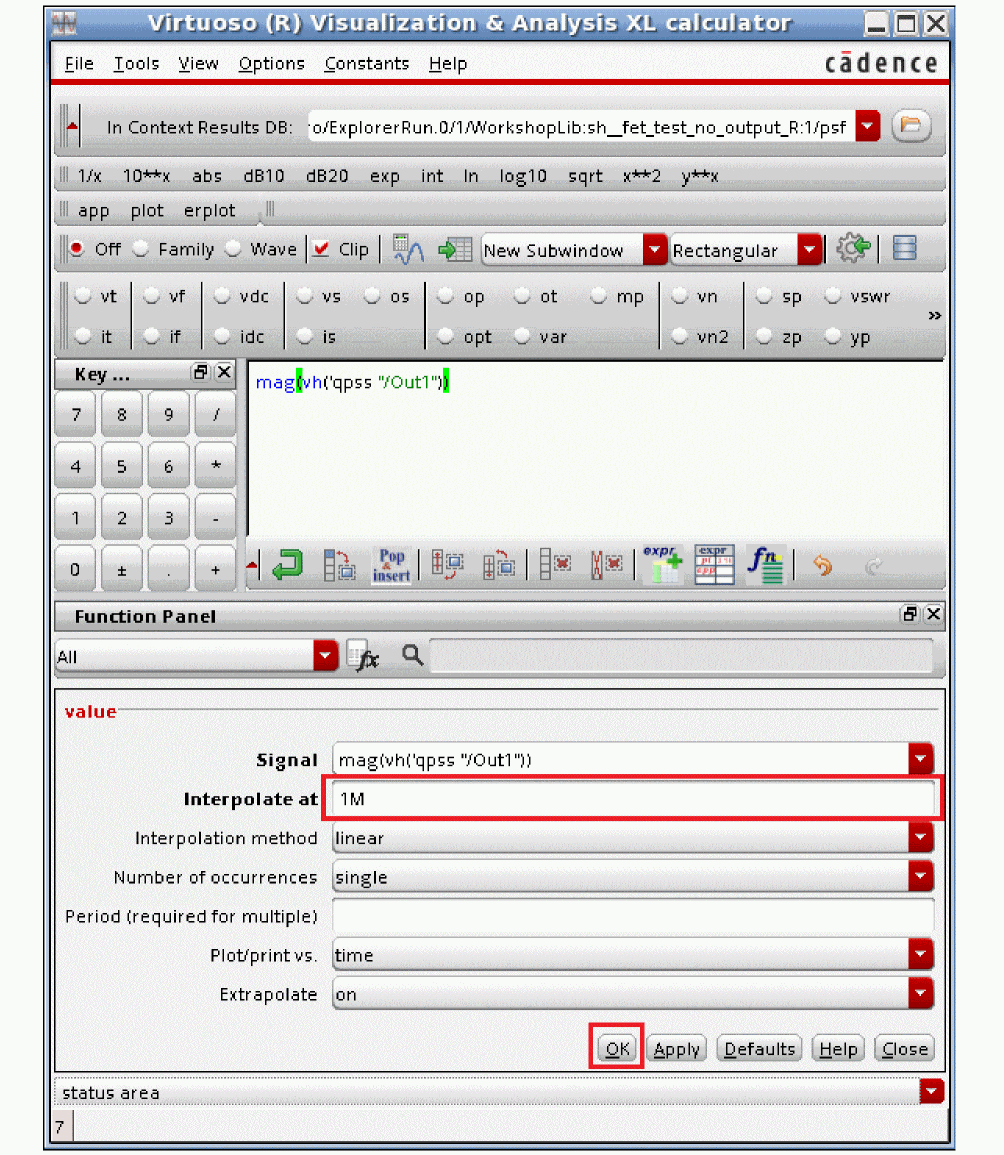1004x1155 pixels.
Task: Close the Key pad panel
Action: click(224, 372)
